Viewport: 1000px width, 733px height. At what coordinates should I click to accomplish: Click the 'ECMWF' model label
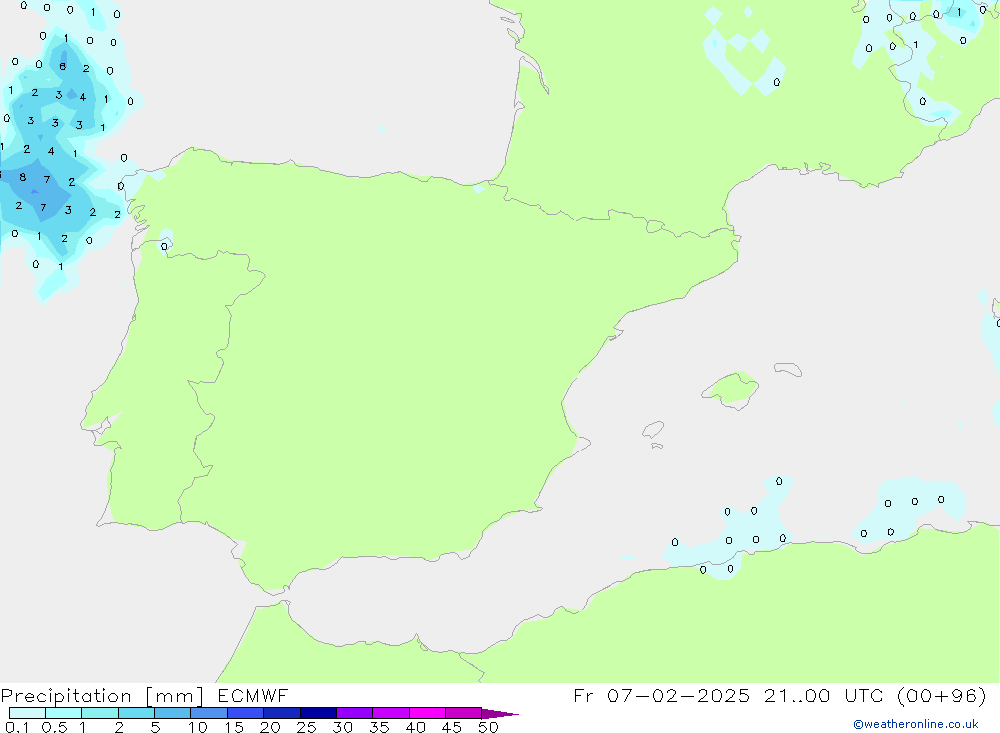(x=253, y=695)
